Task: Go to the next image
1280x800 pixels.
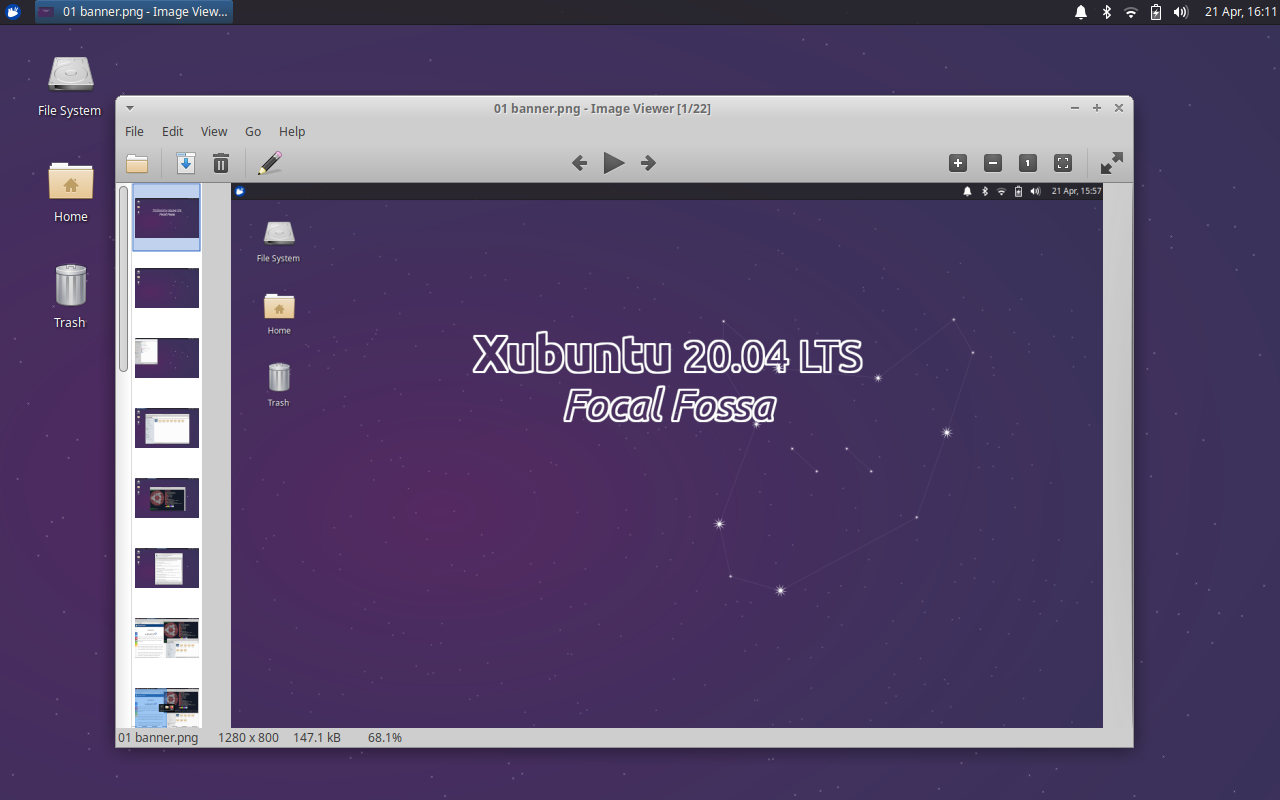Action: coord(647,162)
